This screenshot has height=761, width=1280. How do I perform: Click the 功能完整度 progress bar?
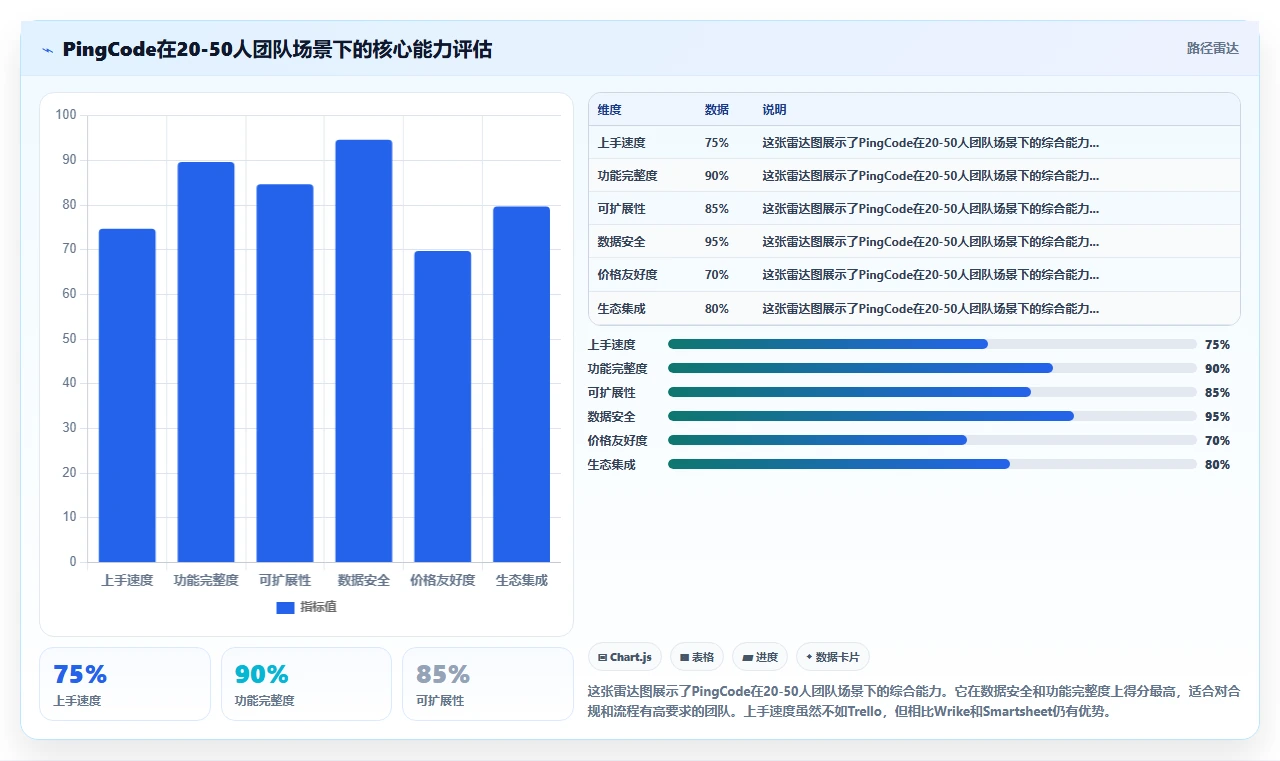(x=932, y=368)
